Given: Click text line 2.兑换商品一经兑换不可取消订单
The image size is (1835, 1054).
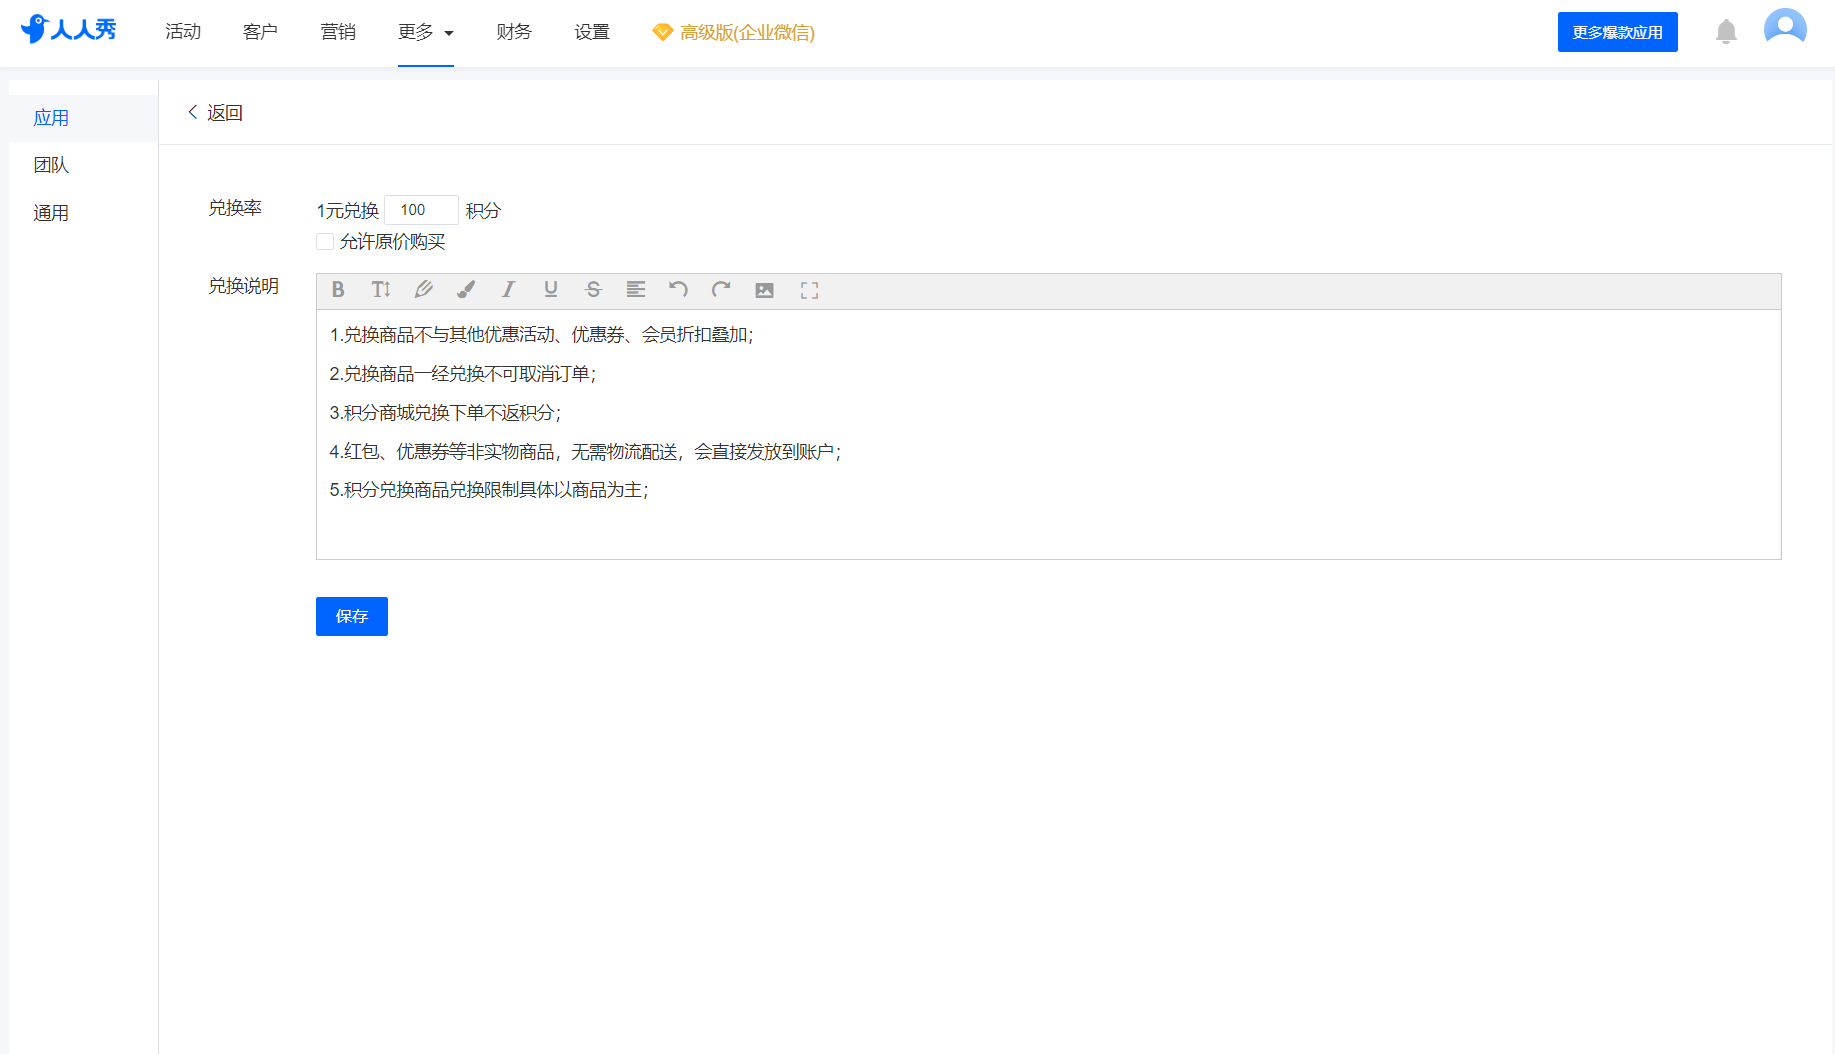Looking at the screenshot, I should 463,374.
